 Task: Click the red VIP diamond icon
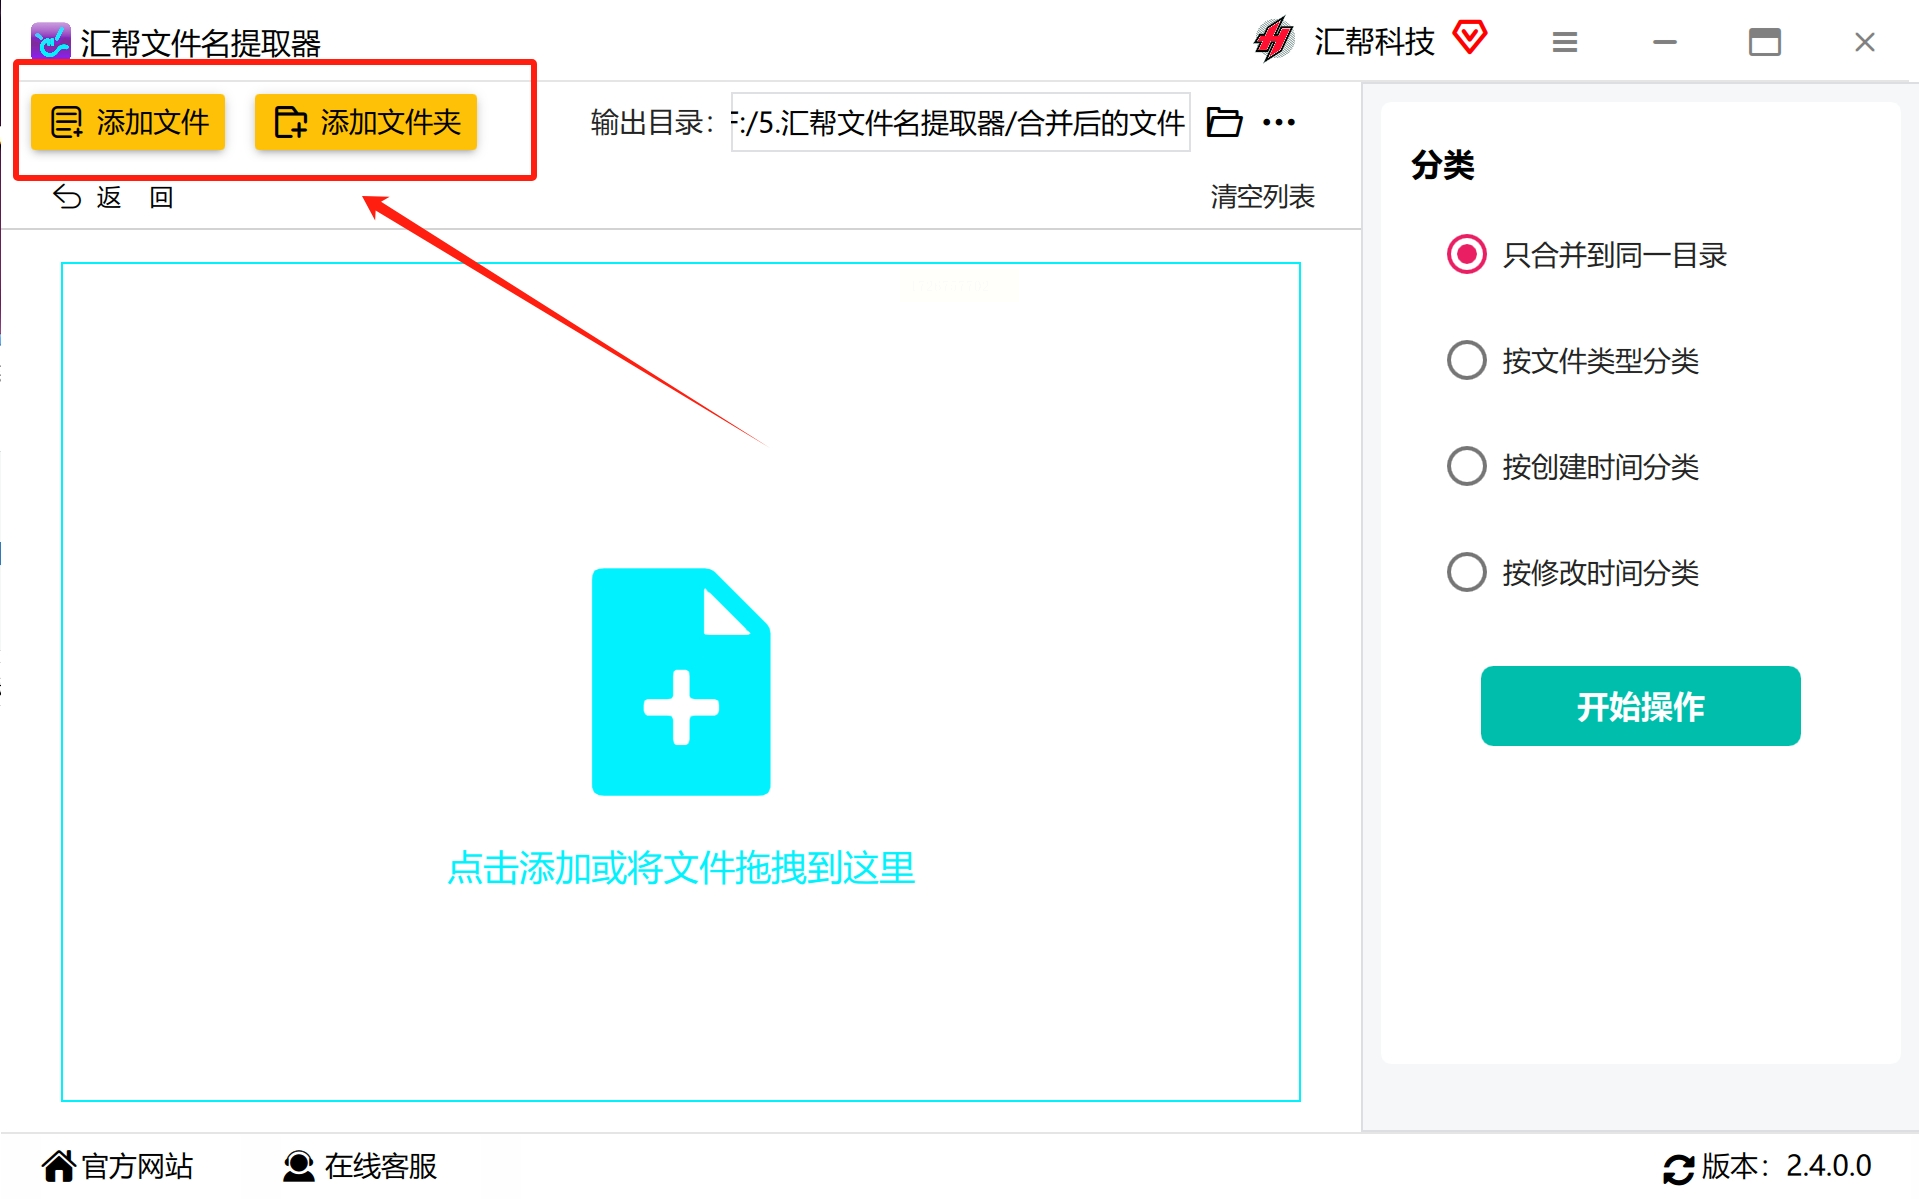pos(1469,38)
